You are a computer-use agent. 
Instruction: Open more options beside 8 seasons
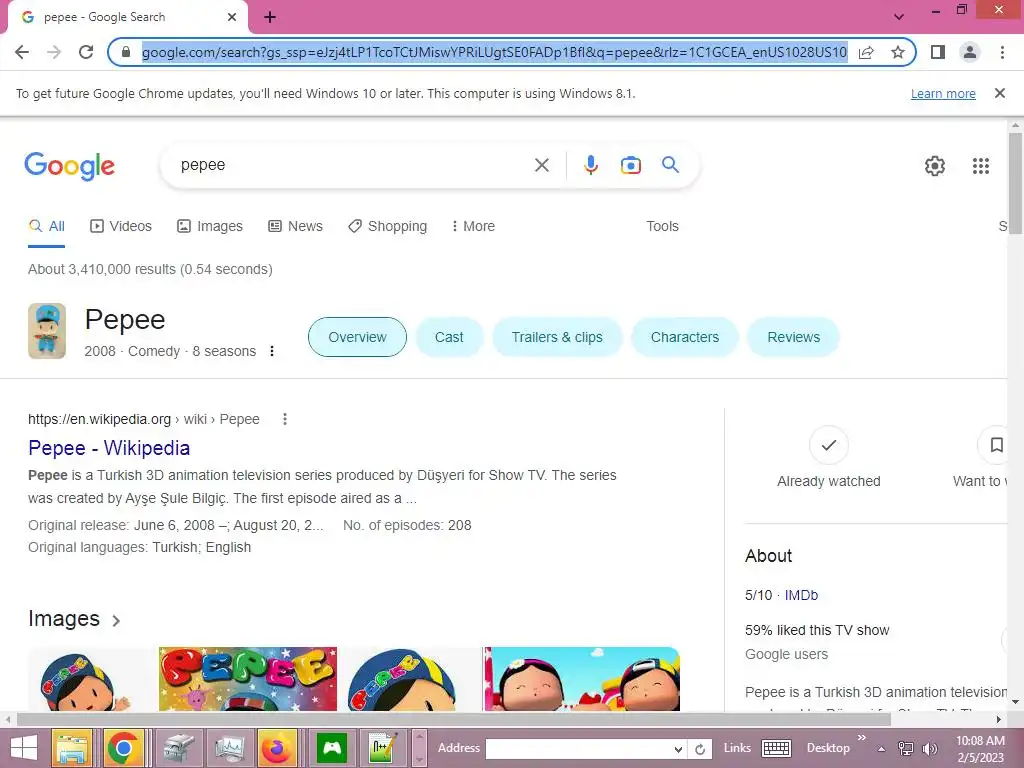coord(272,351)
